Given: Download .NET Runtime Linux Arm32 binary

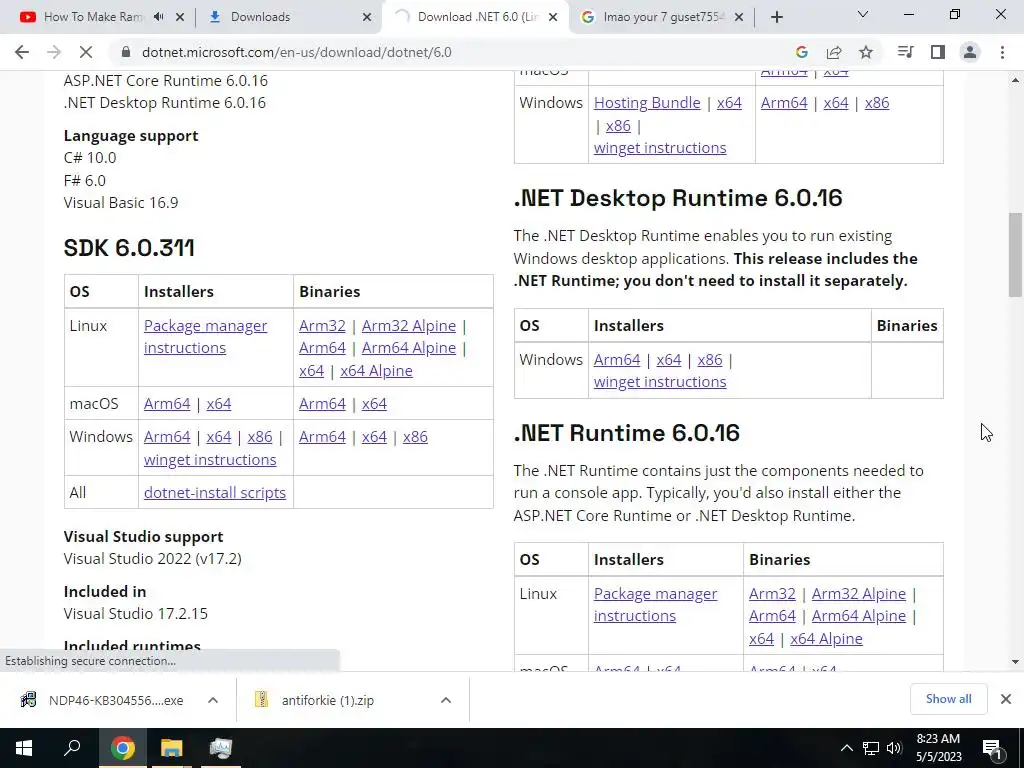Looking at the screenshot, I should pyautogui.click(x=772, y=593).
